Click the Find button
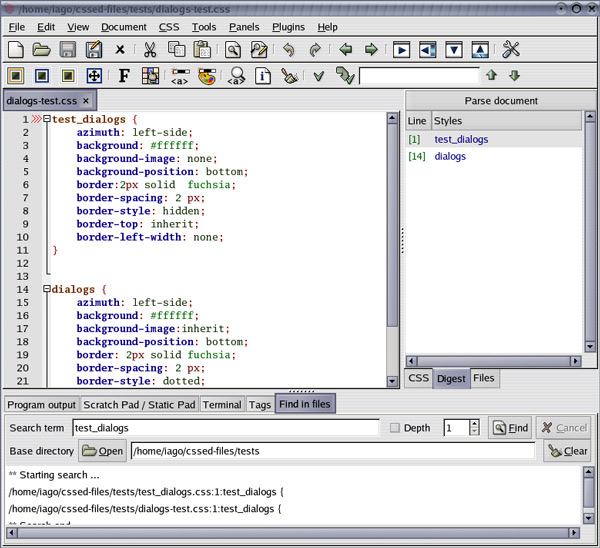The height and width of the screenshot is (548, 600). (510, 428)
